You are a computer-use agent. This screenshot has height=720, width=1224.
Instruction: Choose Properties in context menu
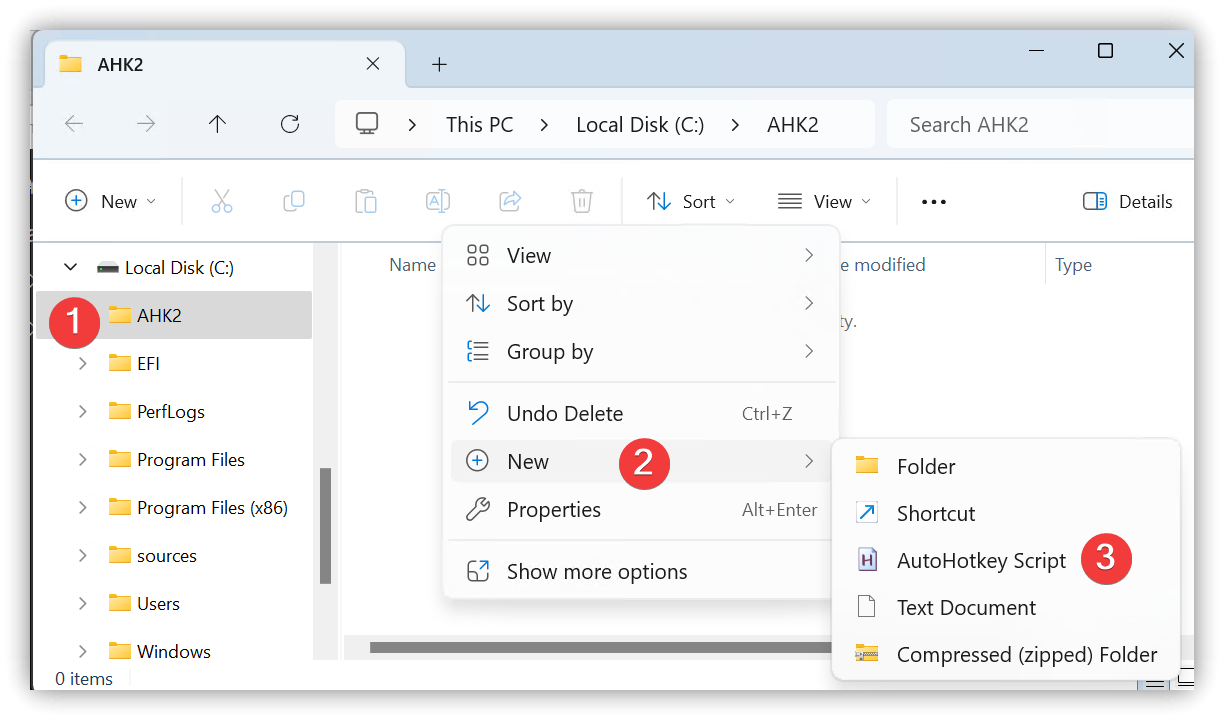(x=640, y=510)
